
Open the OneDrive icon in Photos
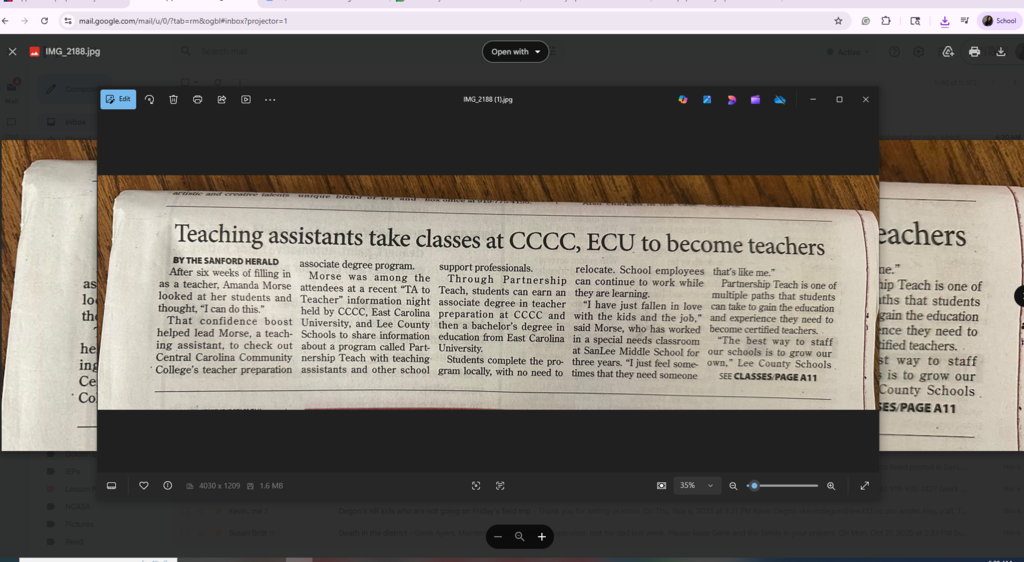point(779,99)
